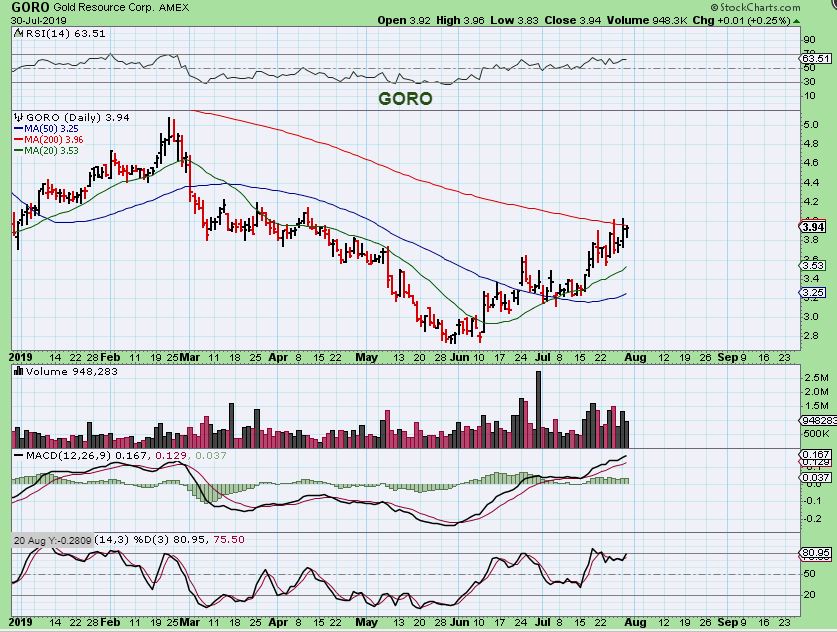Click the Volume 948.3K header value
837x632 pixels.
tap(646, 20)
